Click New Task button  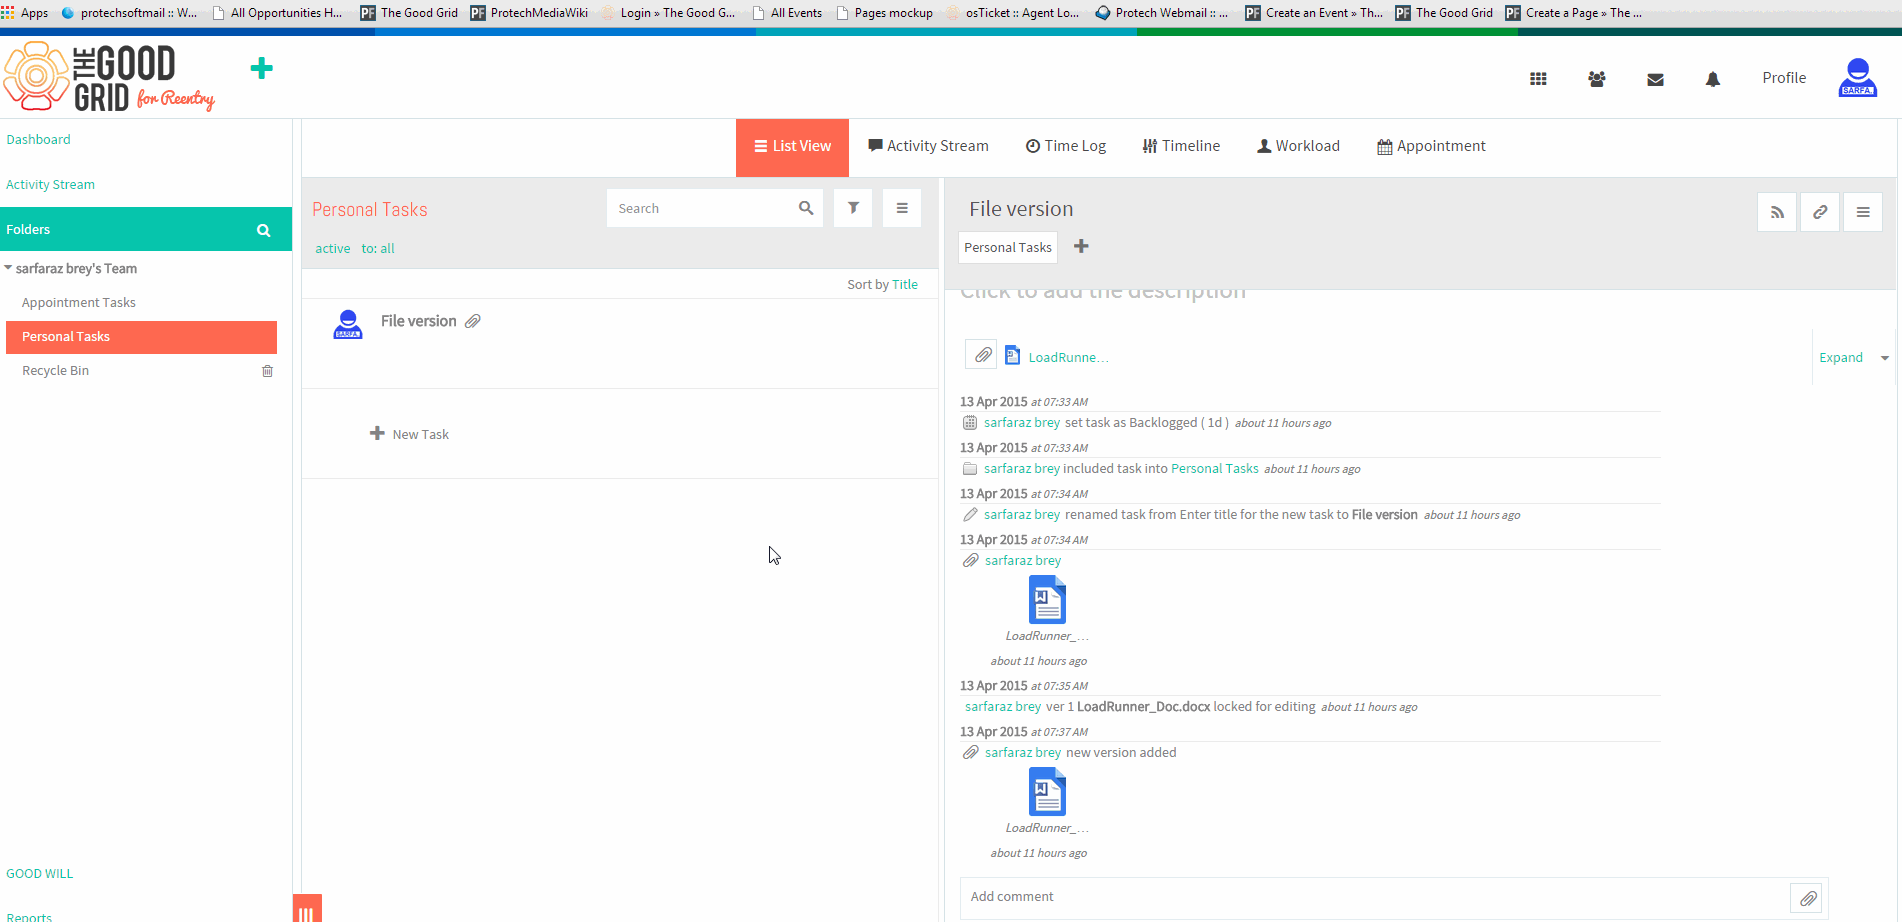tap(410, 434)
